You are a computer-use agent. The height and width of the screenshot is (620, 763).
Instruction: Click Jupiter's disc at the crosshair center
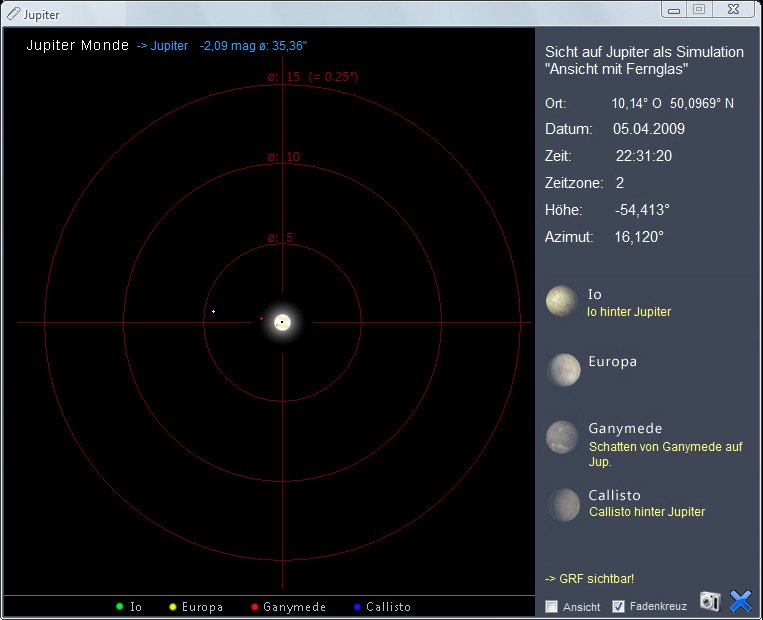[283, 322]
